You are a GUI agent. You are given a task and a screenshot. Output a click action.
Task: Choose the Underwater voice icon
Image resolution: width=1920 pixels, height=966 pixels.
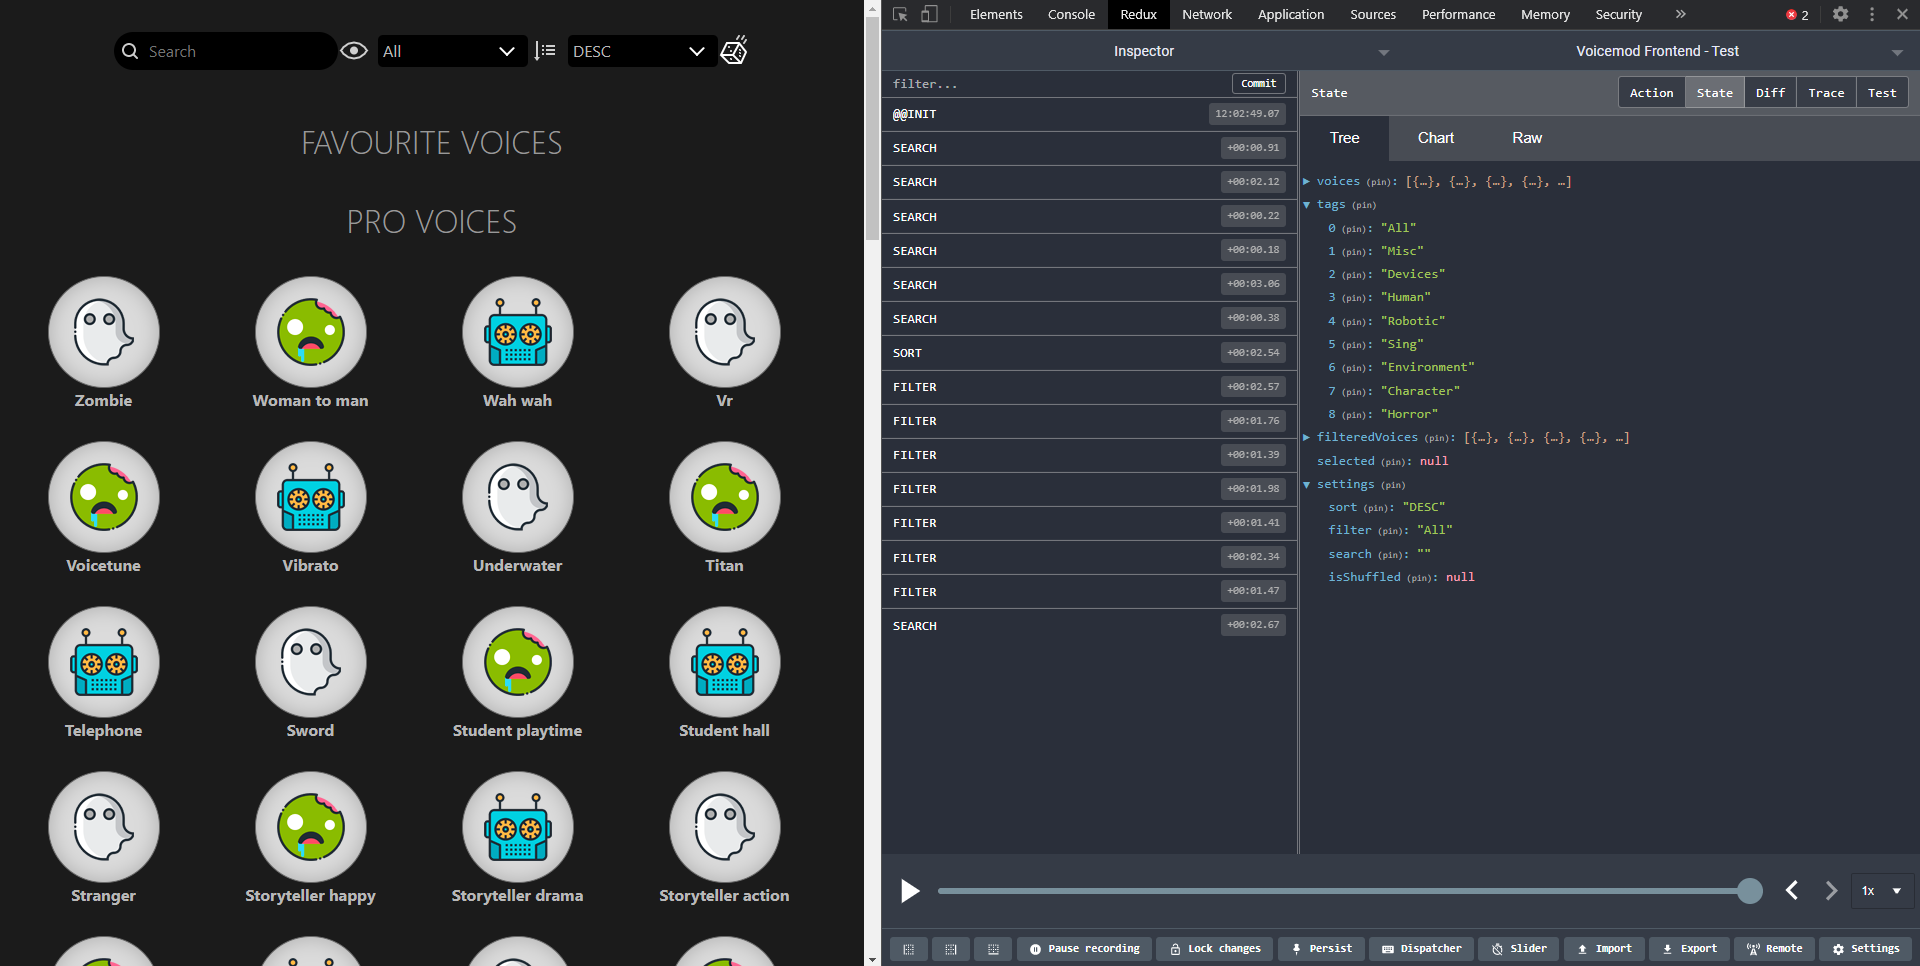[x=518, y=497]
